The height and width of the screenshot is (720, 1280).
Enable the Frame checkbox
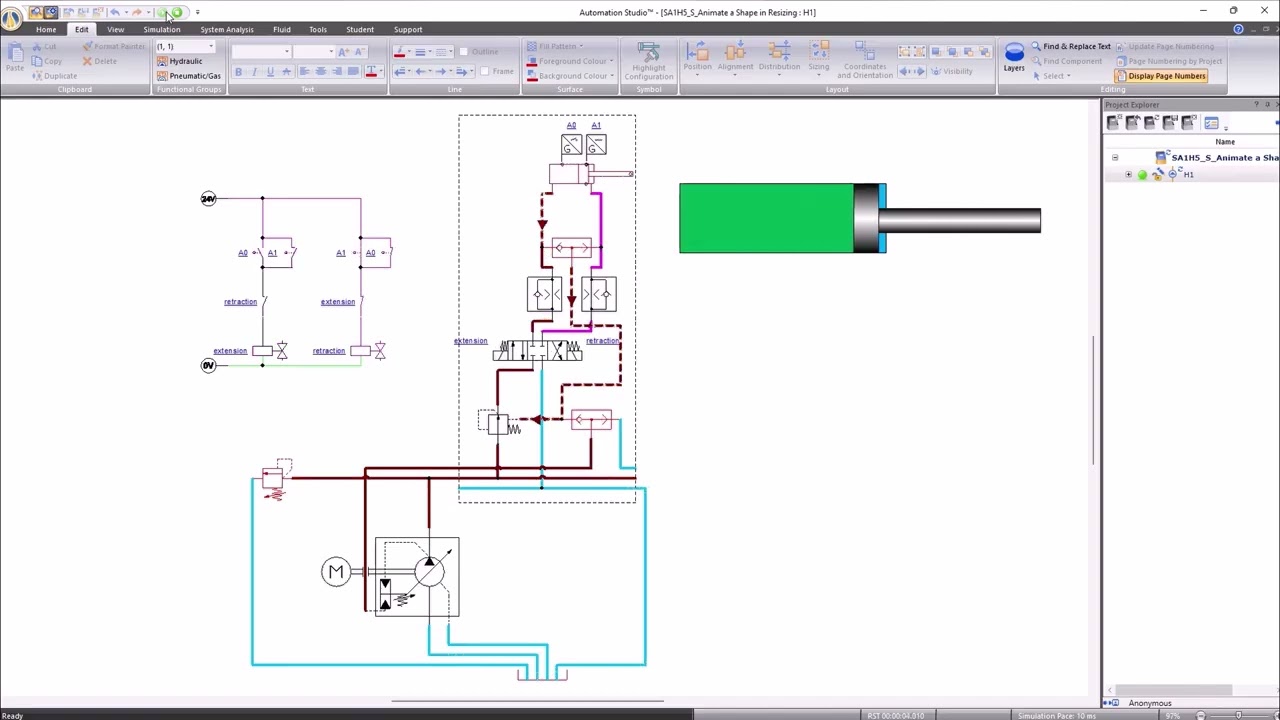[485, 72]
